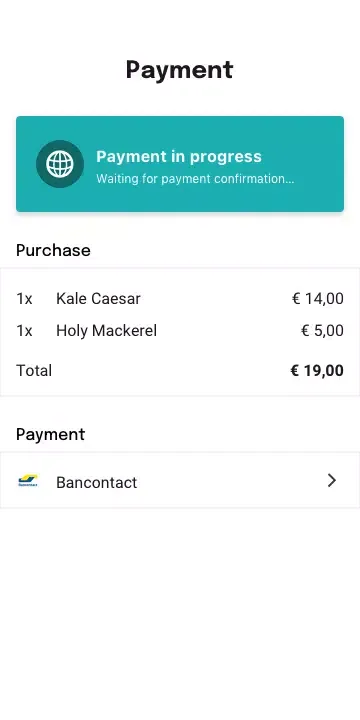360x720 pixels.
Task: Click the Bancontact label text
Action: coord(96,483)
